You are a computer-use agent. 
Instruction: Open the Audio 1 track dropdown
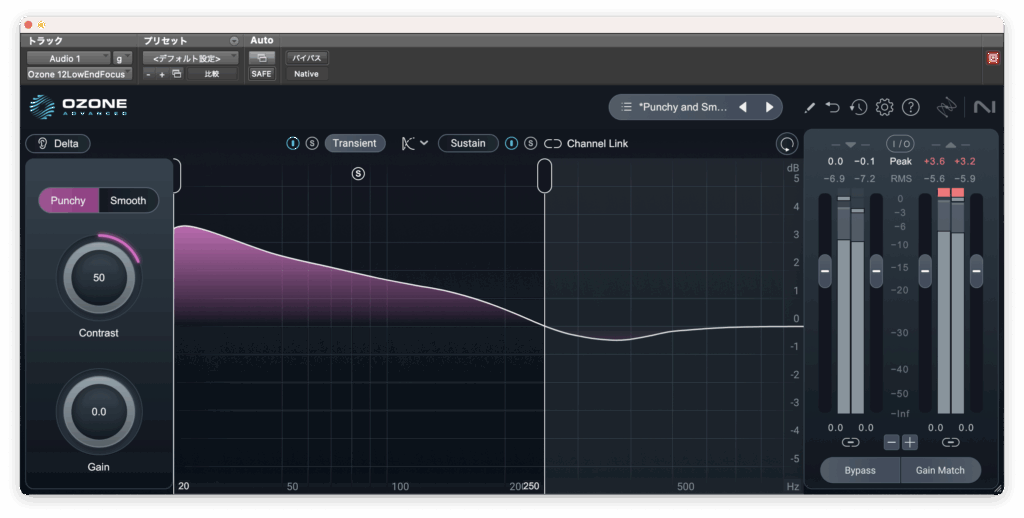tap(68, 58)
